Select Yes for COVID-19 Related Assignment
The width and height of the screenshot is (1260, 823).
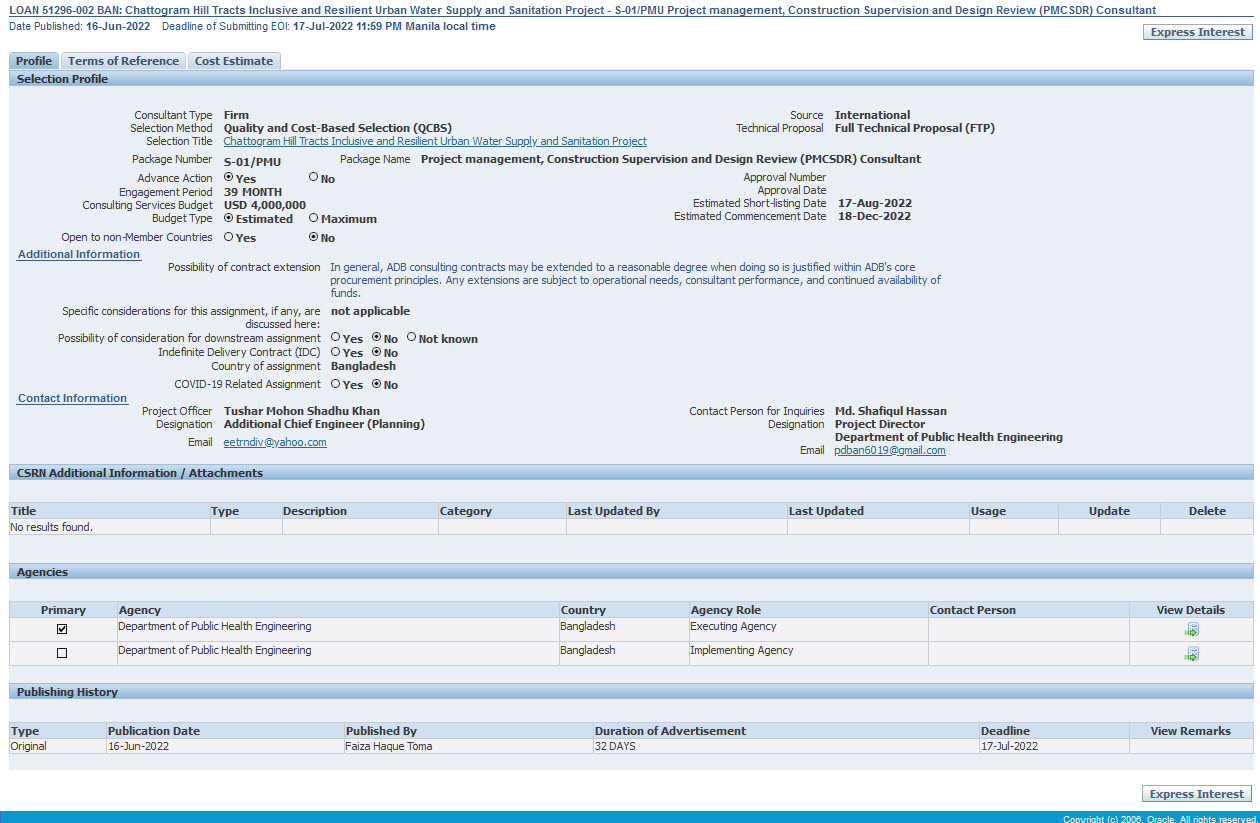point(336,384)
